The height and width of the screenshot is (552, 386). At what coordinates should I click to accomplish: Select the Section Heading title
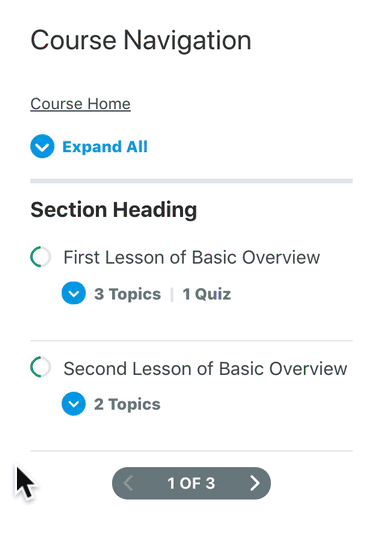coord(113,210)
